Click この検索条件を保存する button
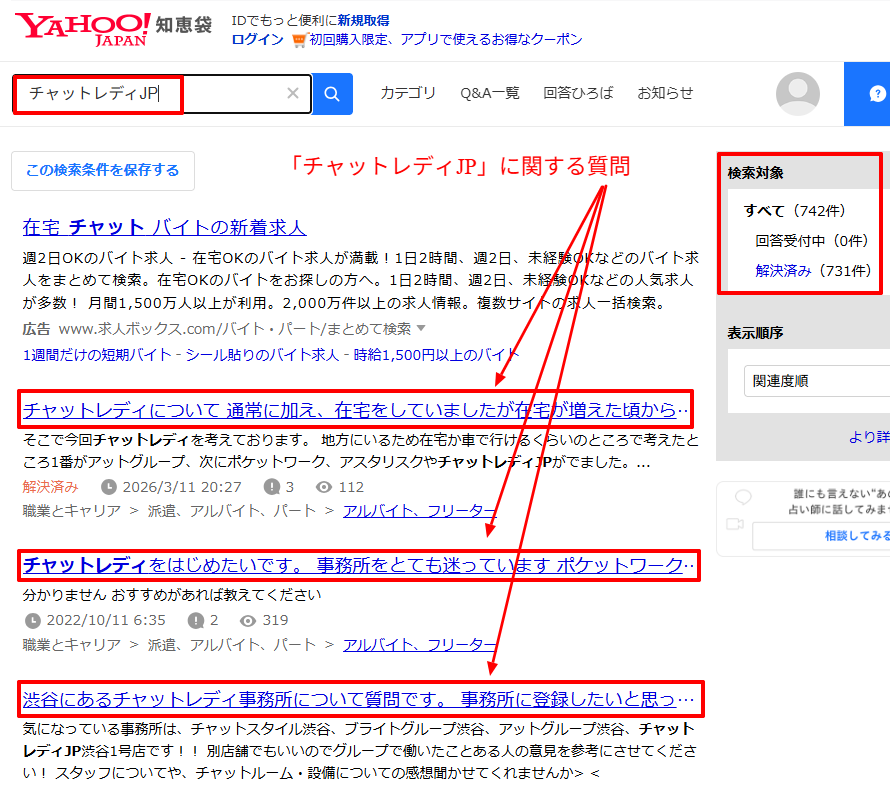Viewport: 890px width, 788px height. [x=103, y=170]
